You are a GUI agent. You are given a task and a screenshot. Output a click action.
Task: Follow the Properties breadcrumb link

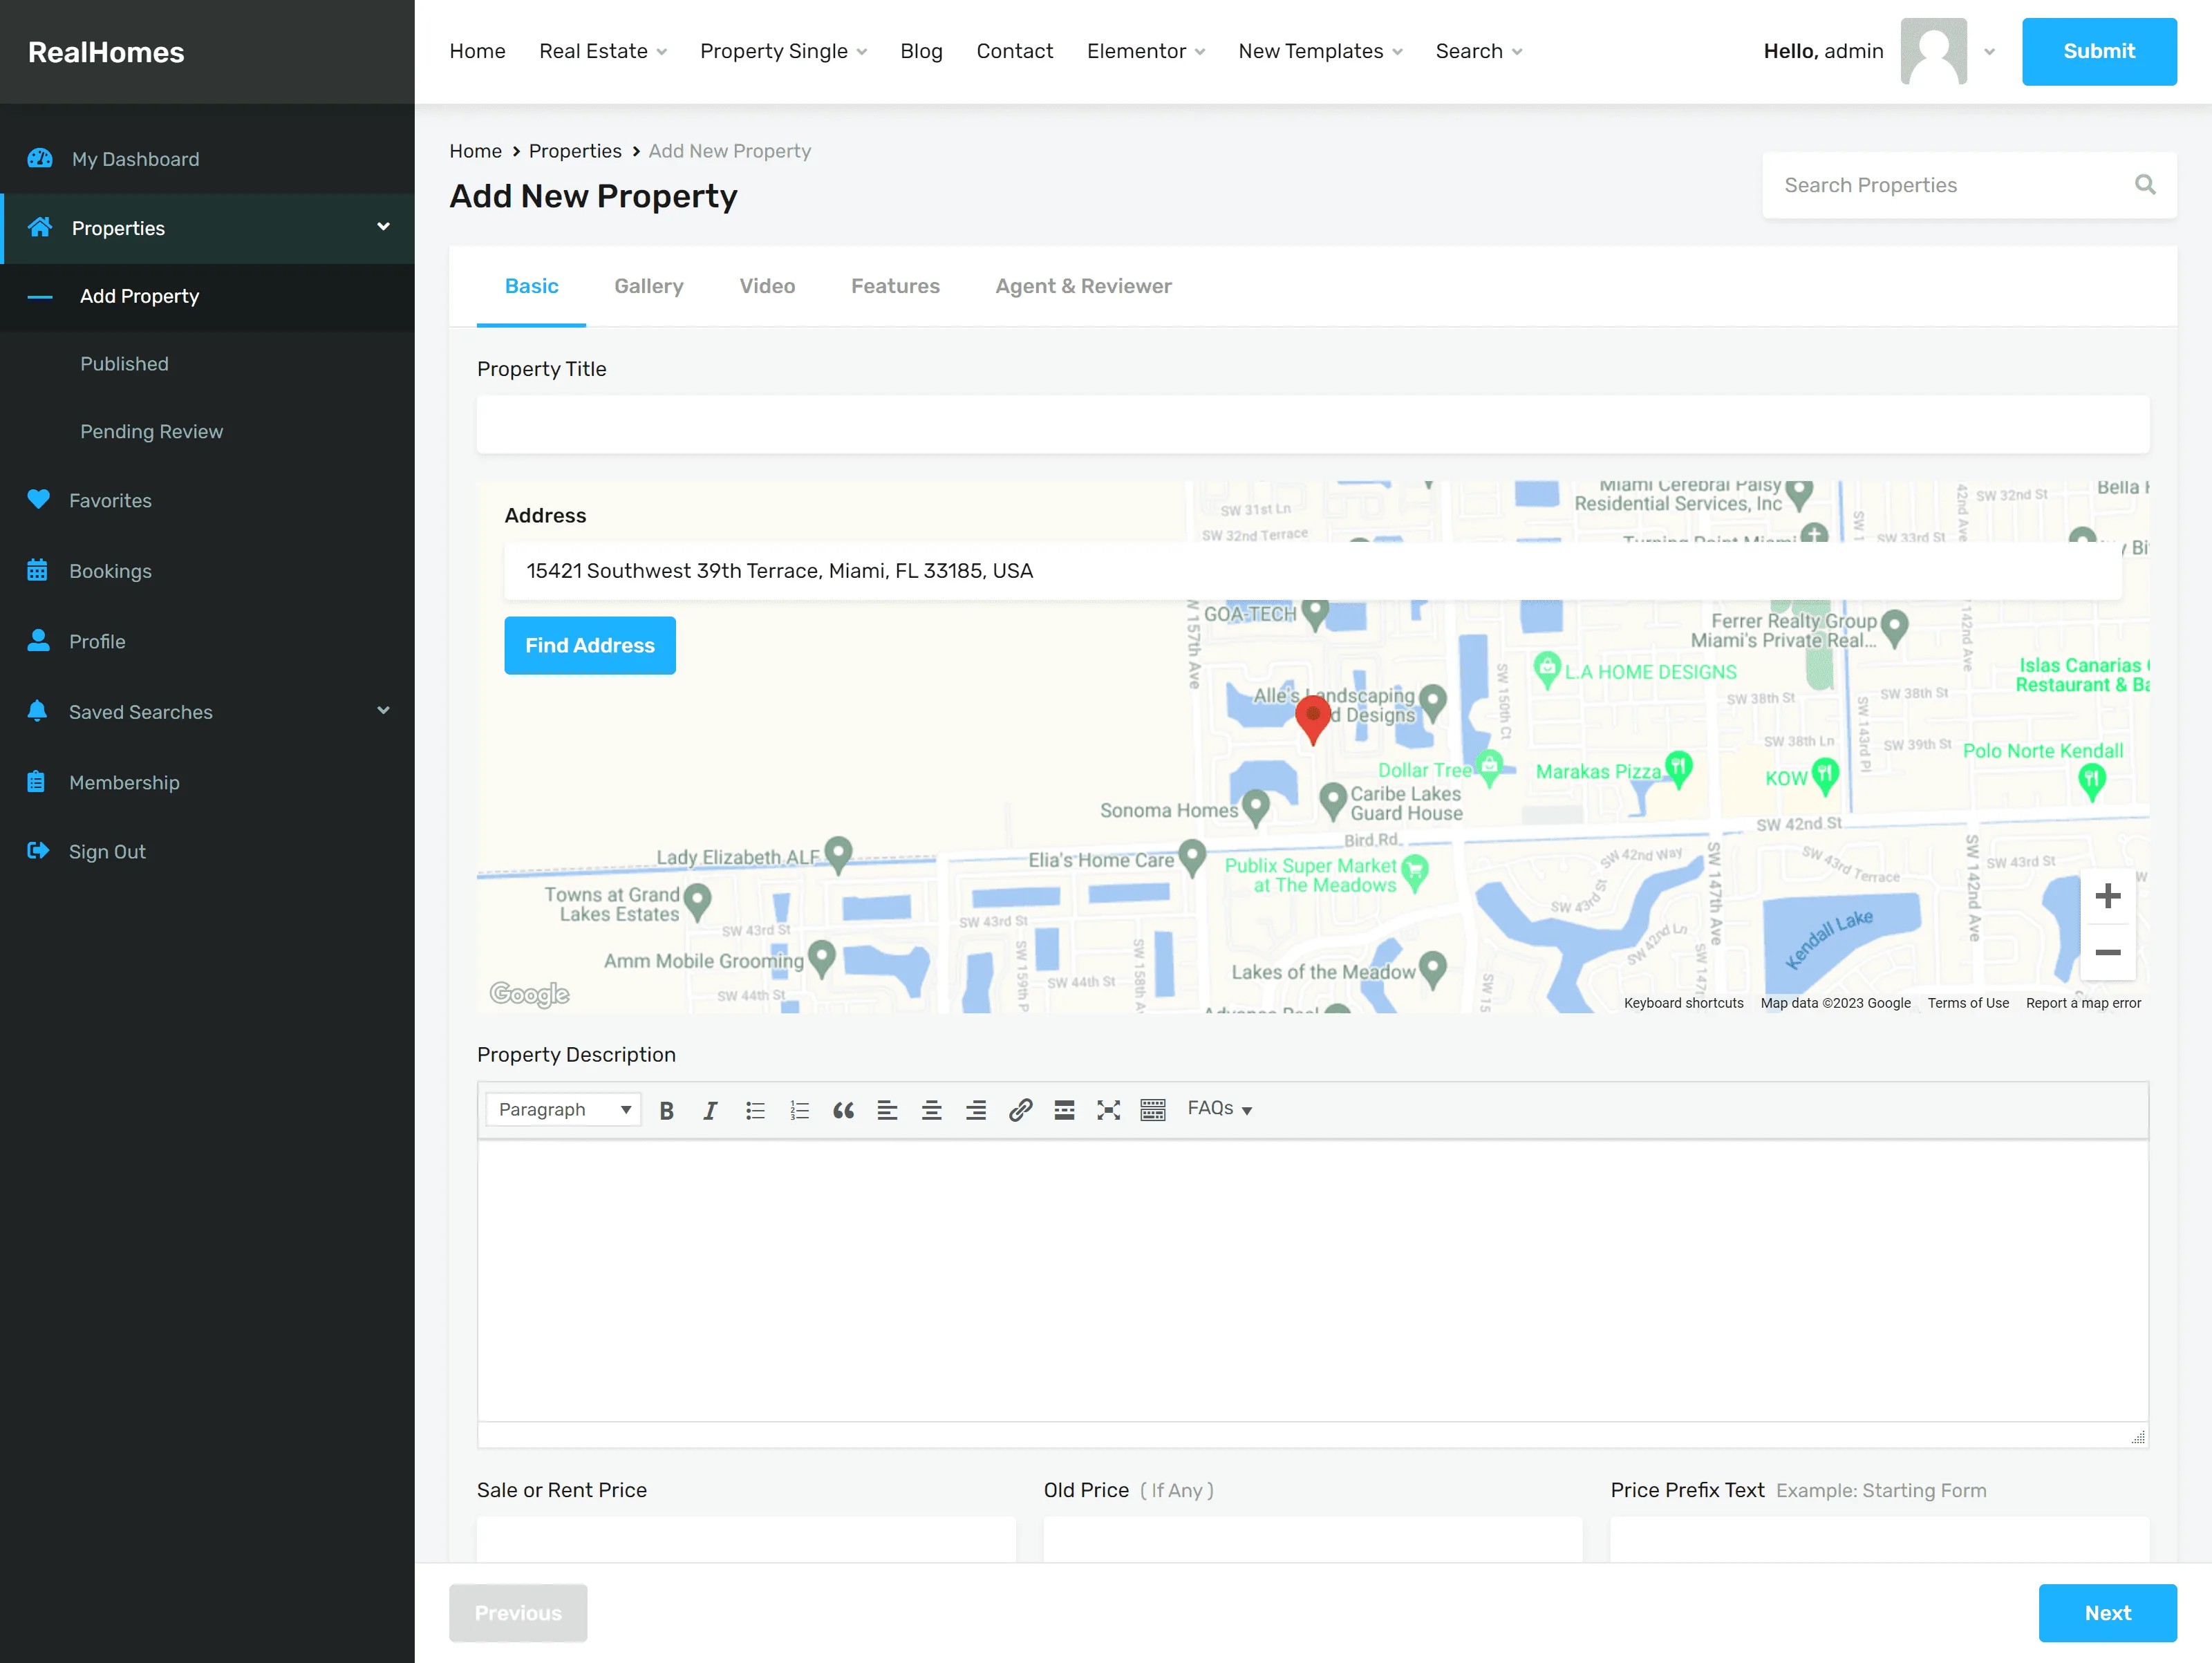575,151
